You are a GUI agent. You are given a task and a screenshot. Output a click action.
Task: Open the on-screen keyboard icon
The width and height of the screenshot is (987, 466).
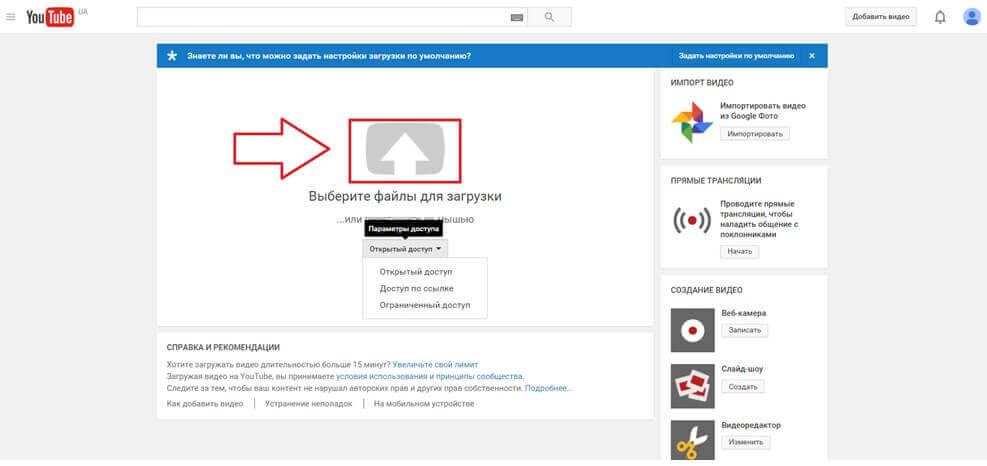click(x=516, y=17)
